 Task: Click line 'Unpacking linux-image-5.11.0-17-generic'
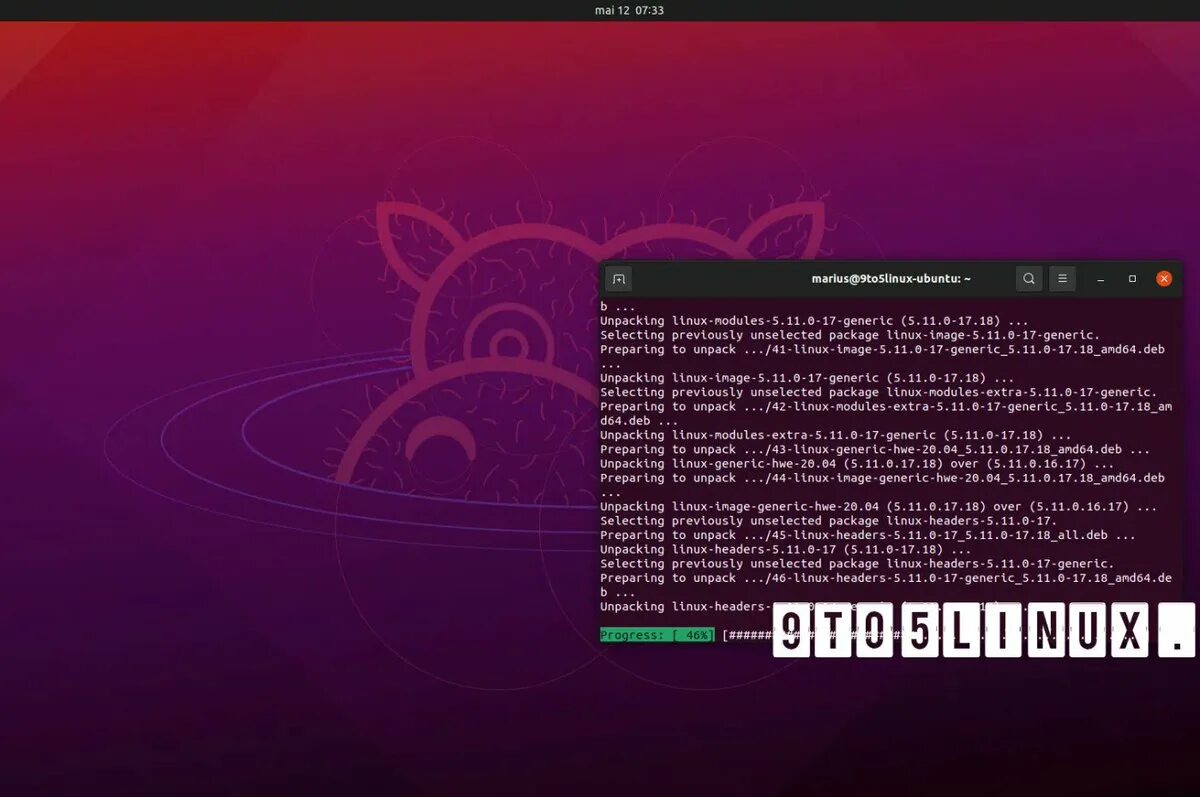coord(807,378)
